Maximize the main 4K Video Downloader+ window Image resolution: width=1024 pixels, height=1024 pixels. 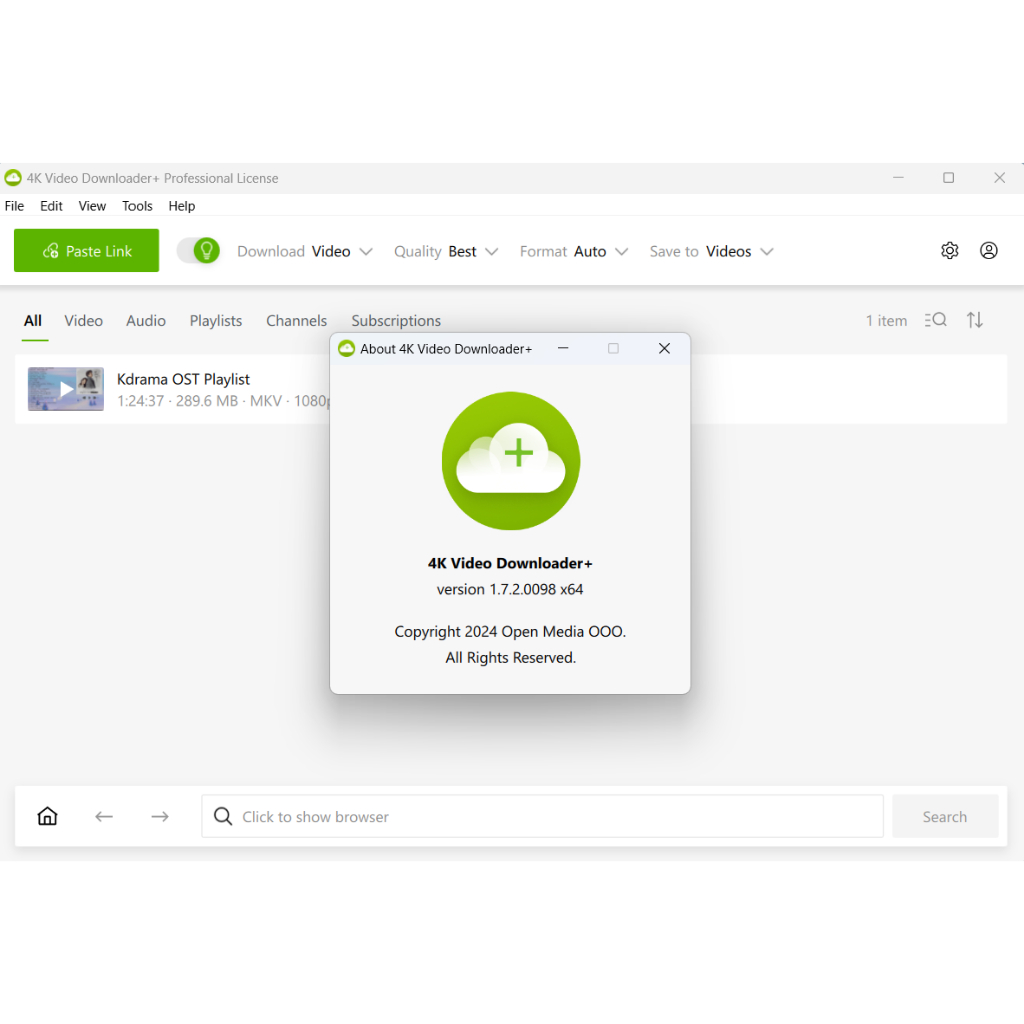(x=948, y=178)
